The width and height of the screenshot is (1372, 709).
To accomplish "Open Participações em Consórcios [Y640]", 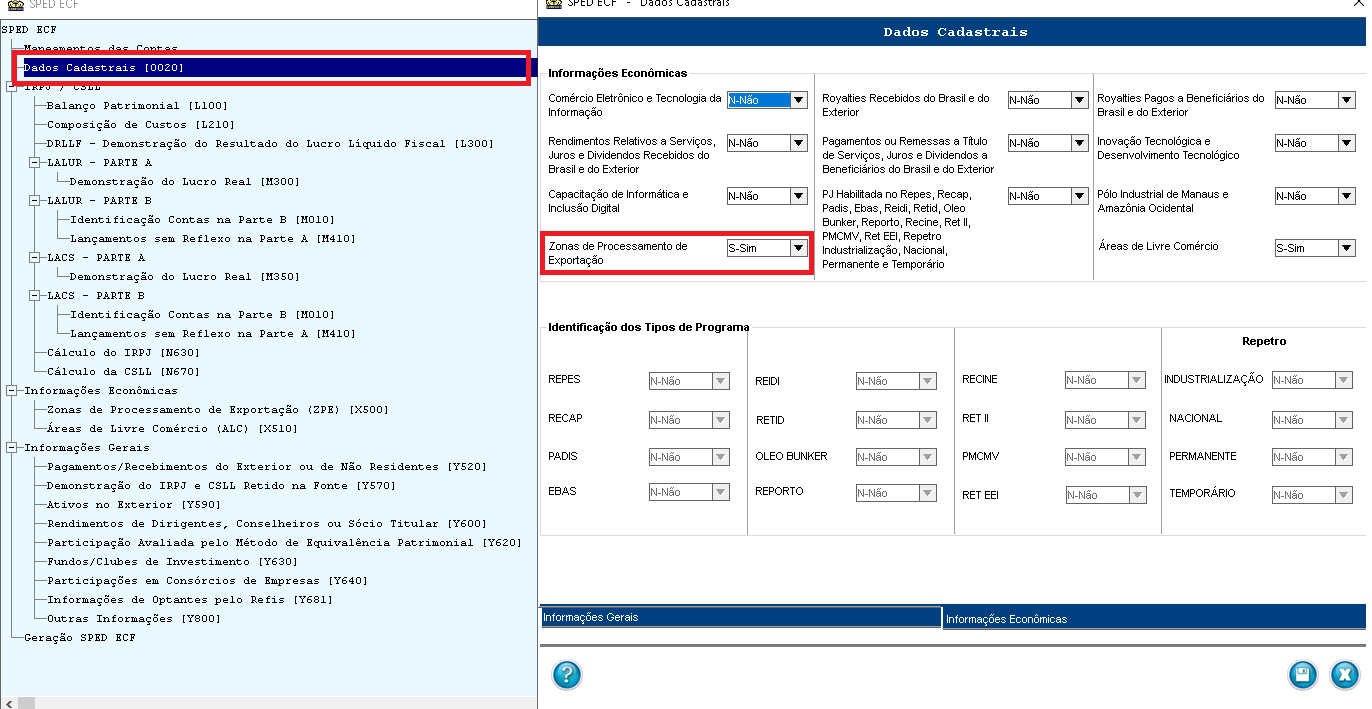I will (207, 581).
